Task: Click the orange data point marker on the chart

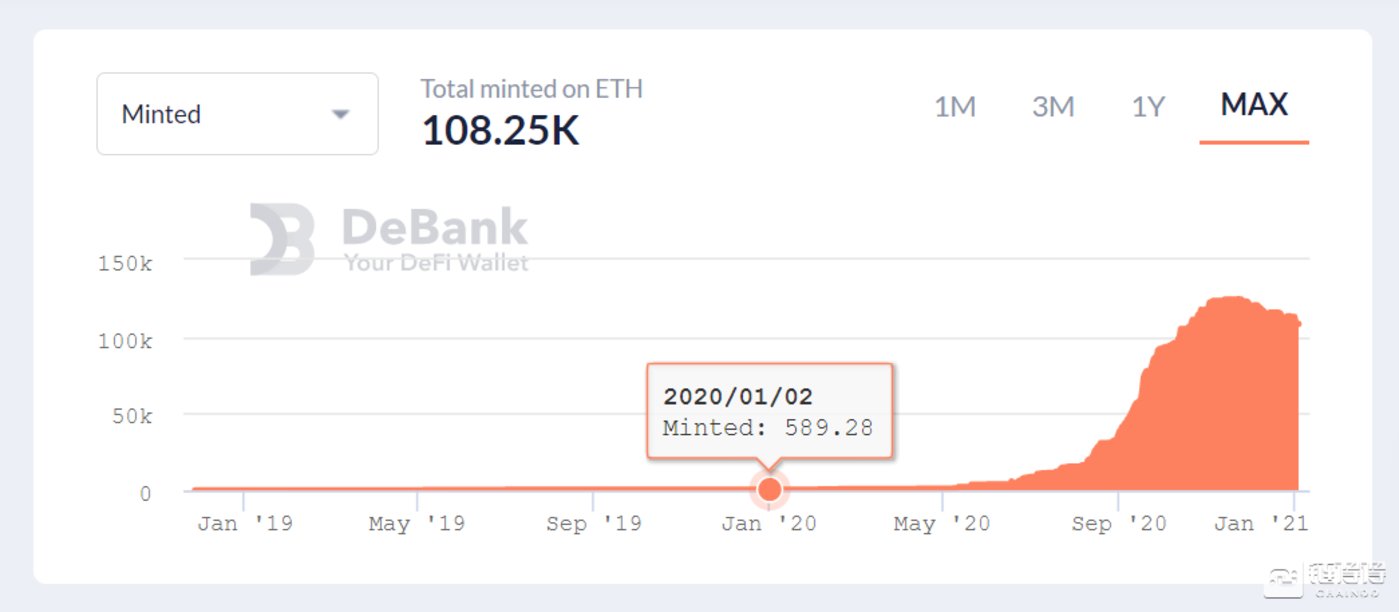Action: pos(769,489)
